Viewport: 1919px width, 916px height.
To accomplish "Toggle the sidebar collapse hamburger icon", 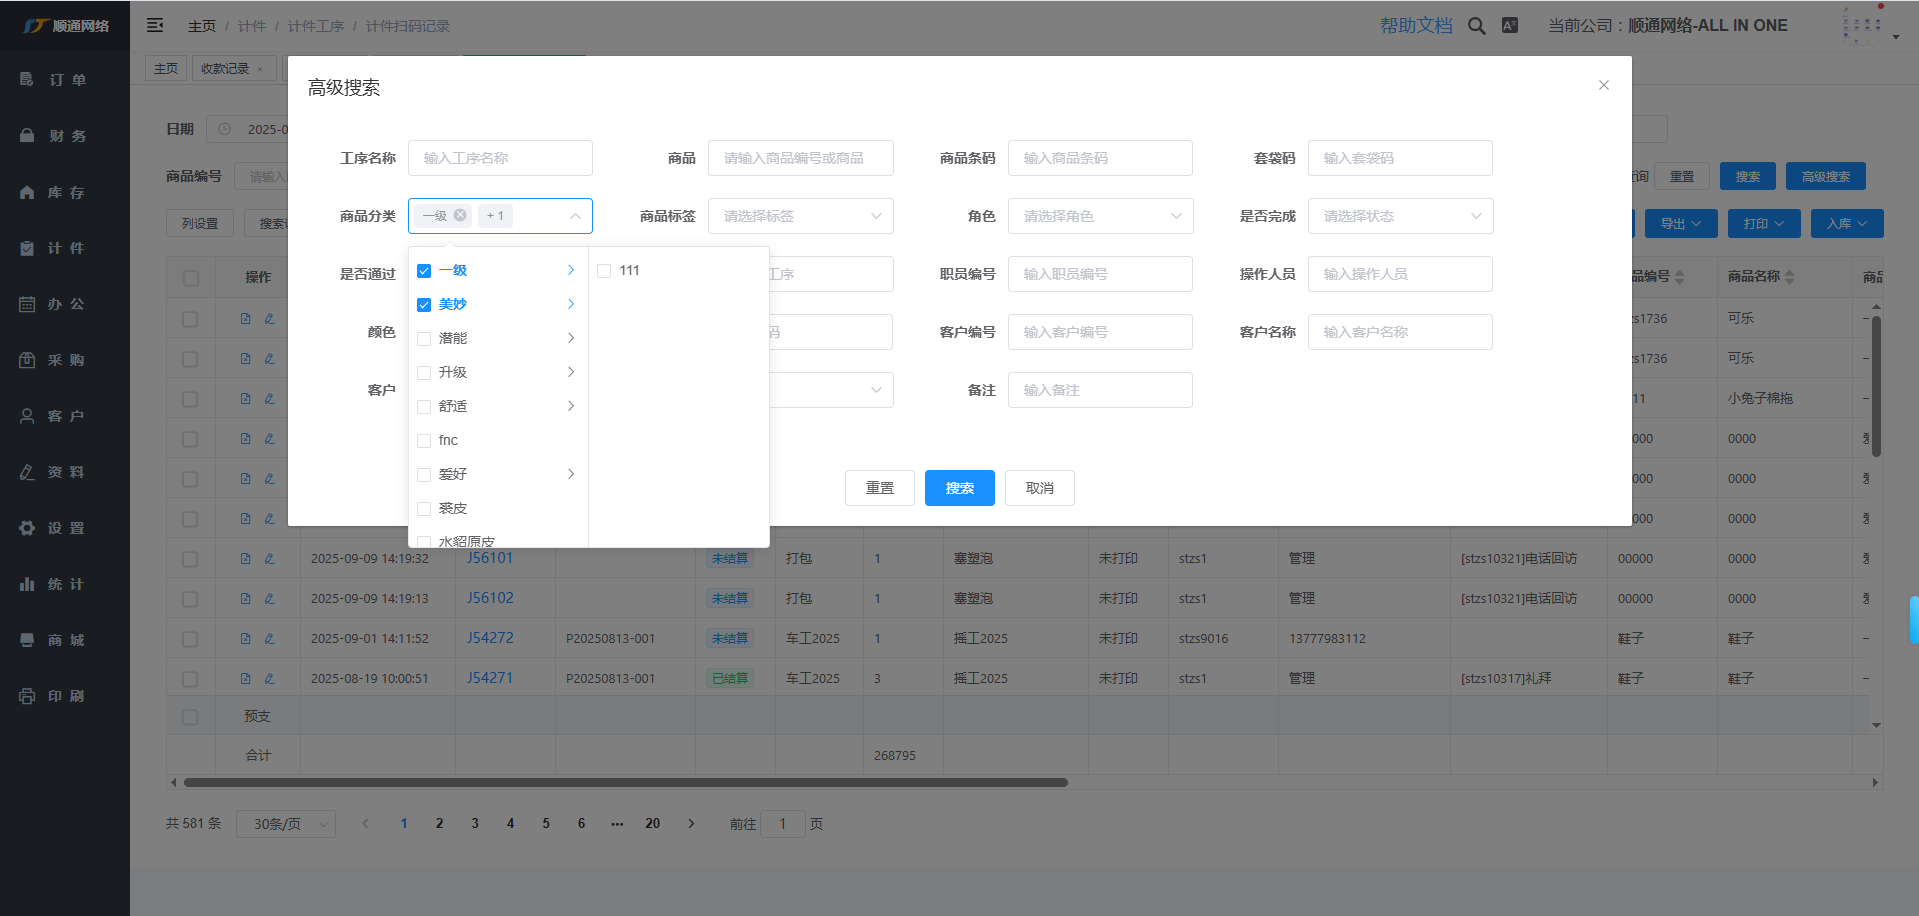I will point(155,25).
